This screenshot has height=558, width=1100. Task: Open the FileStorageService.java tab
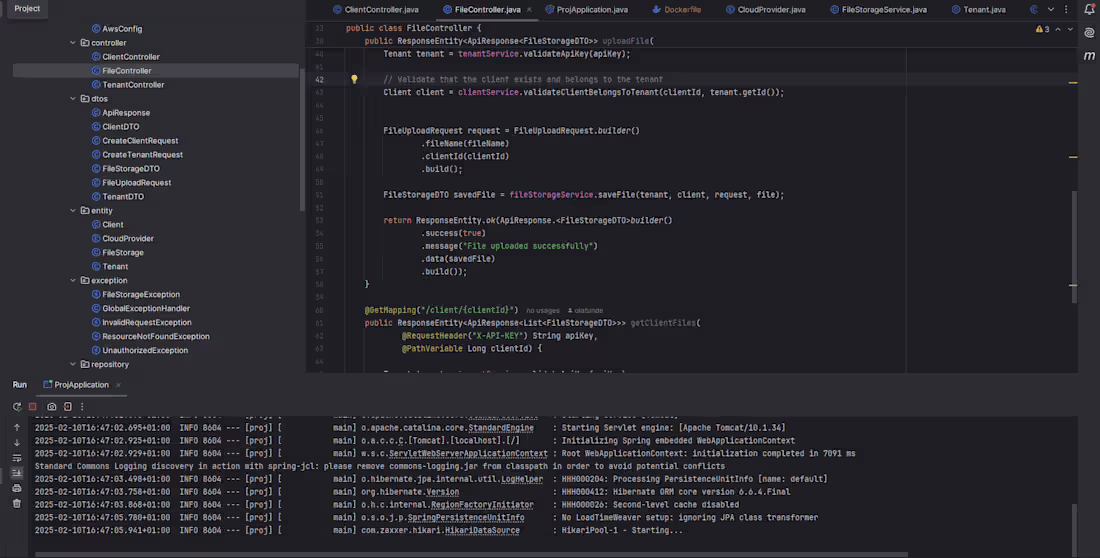[x=884, y=10]
